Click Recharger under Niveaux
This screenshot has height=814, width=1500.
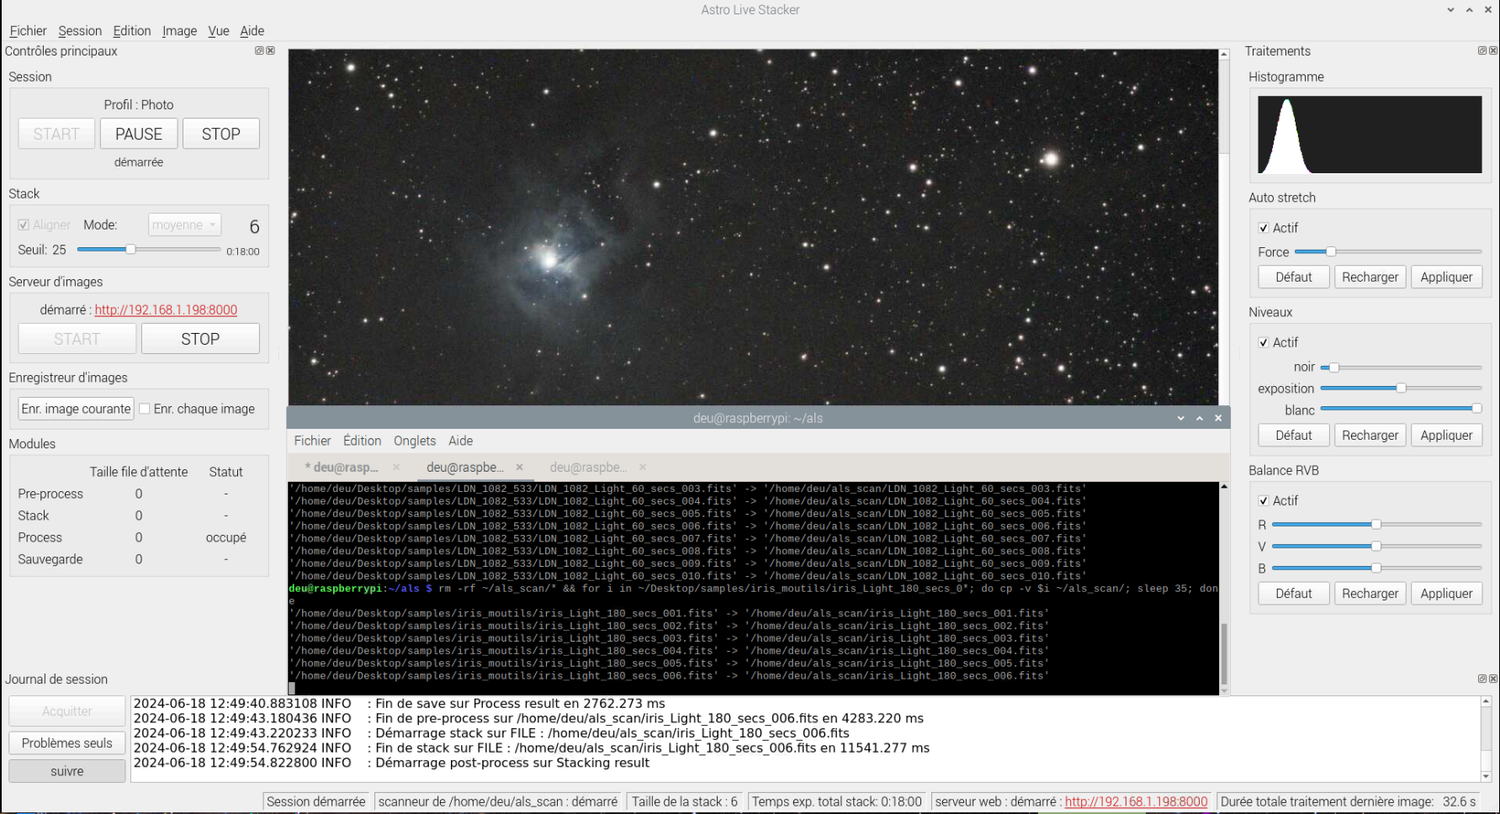coord(1370,435)
